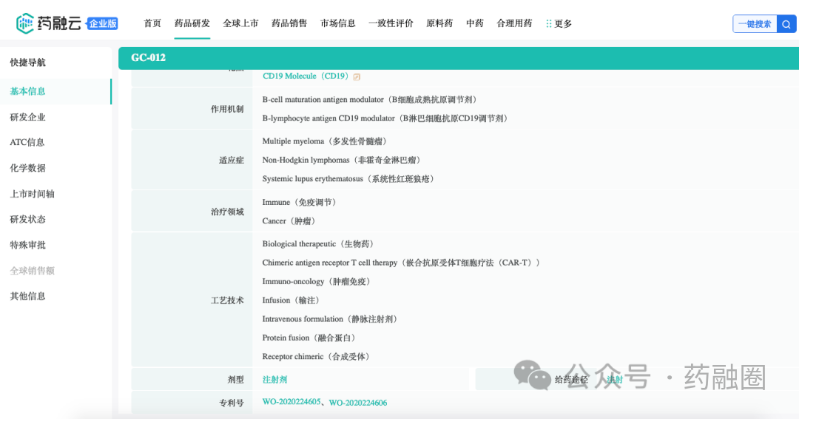The image size is (827, 428).
Task: Open patent WO-2020224605 link
Action: click(291, 402)
